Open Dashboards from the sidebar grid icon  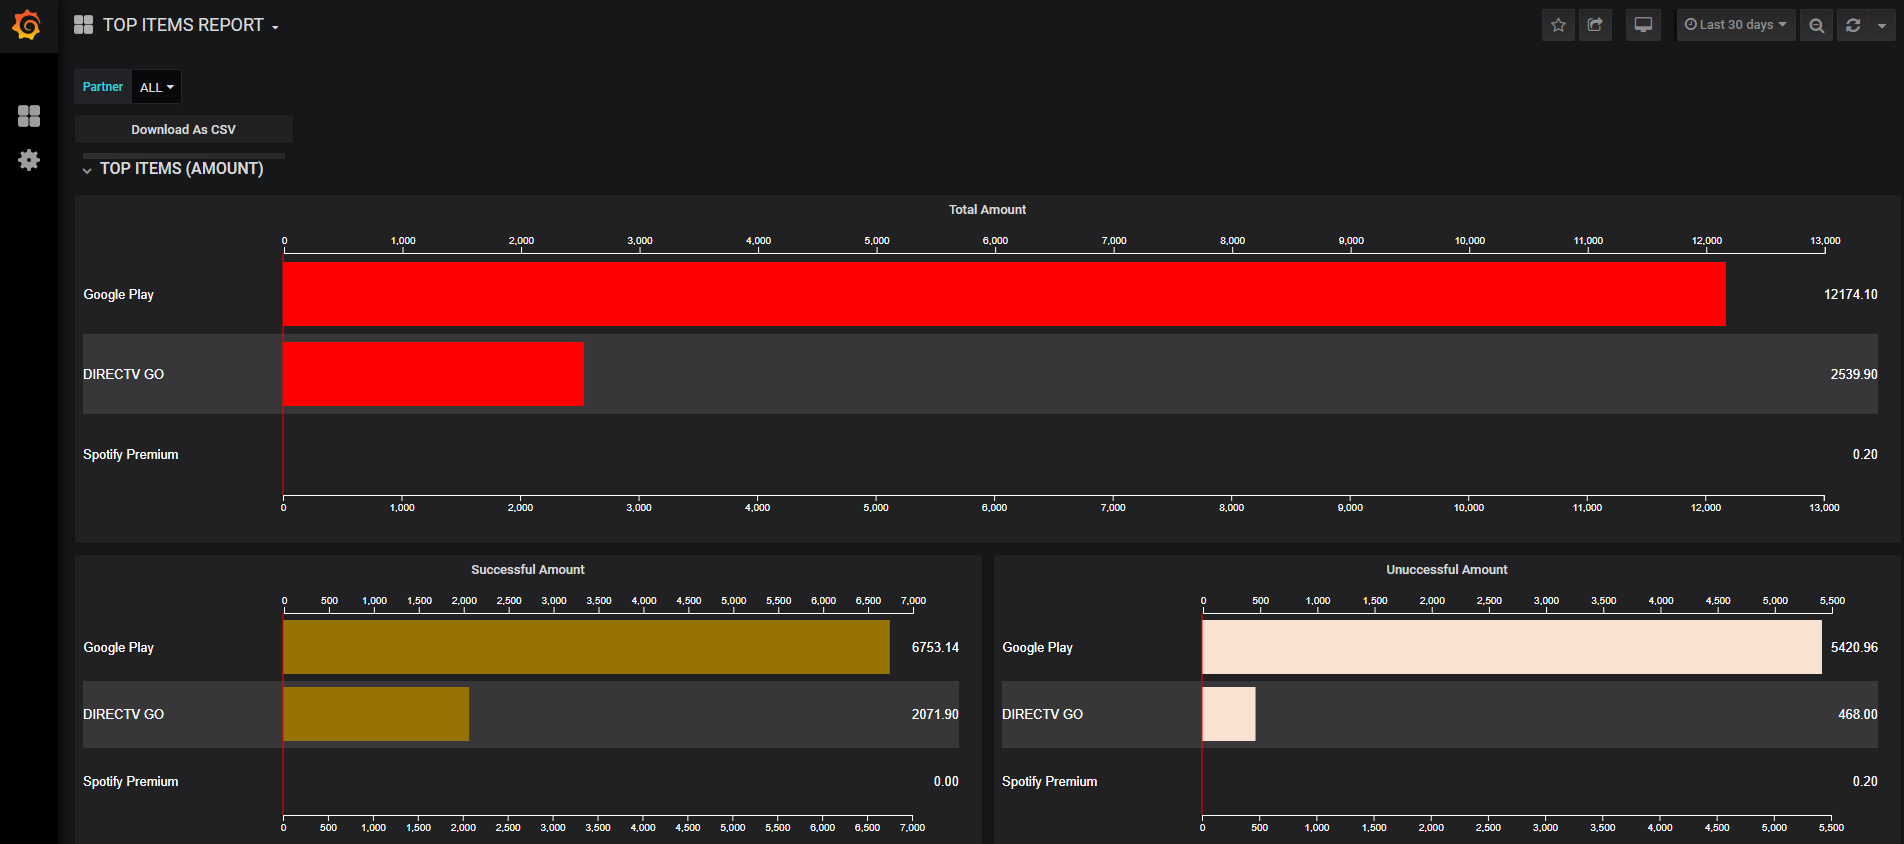[x=29, y=116]
